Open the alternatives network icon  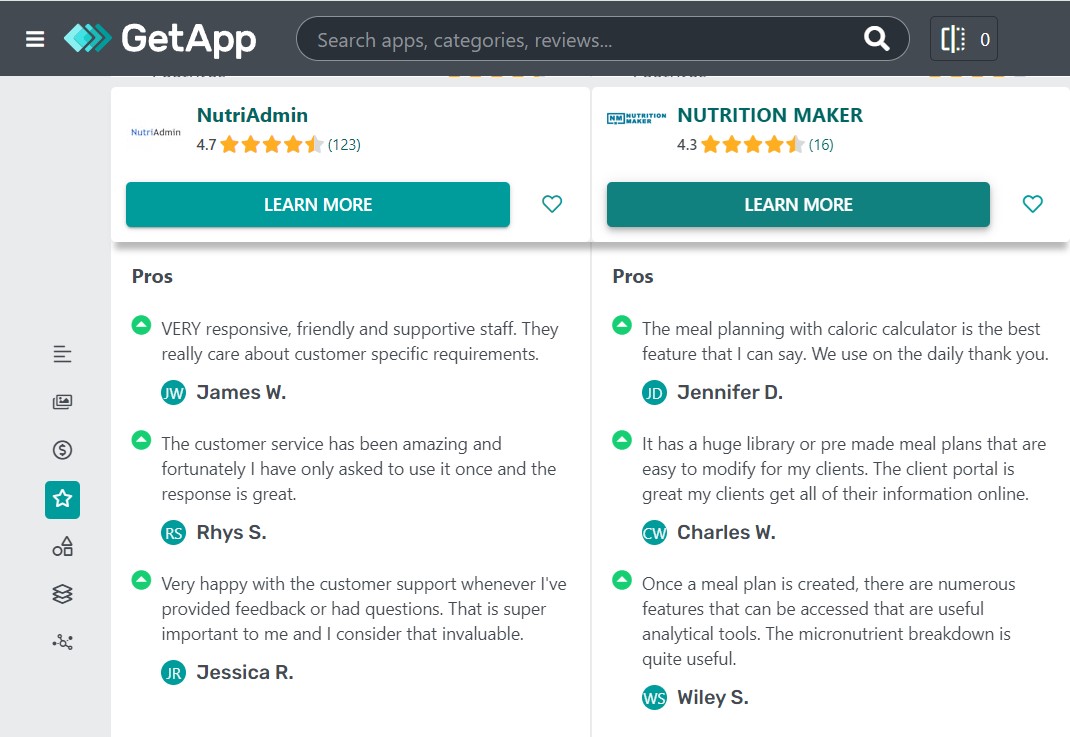pyautogui.click(x=61, y=641)
